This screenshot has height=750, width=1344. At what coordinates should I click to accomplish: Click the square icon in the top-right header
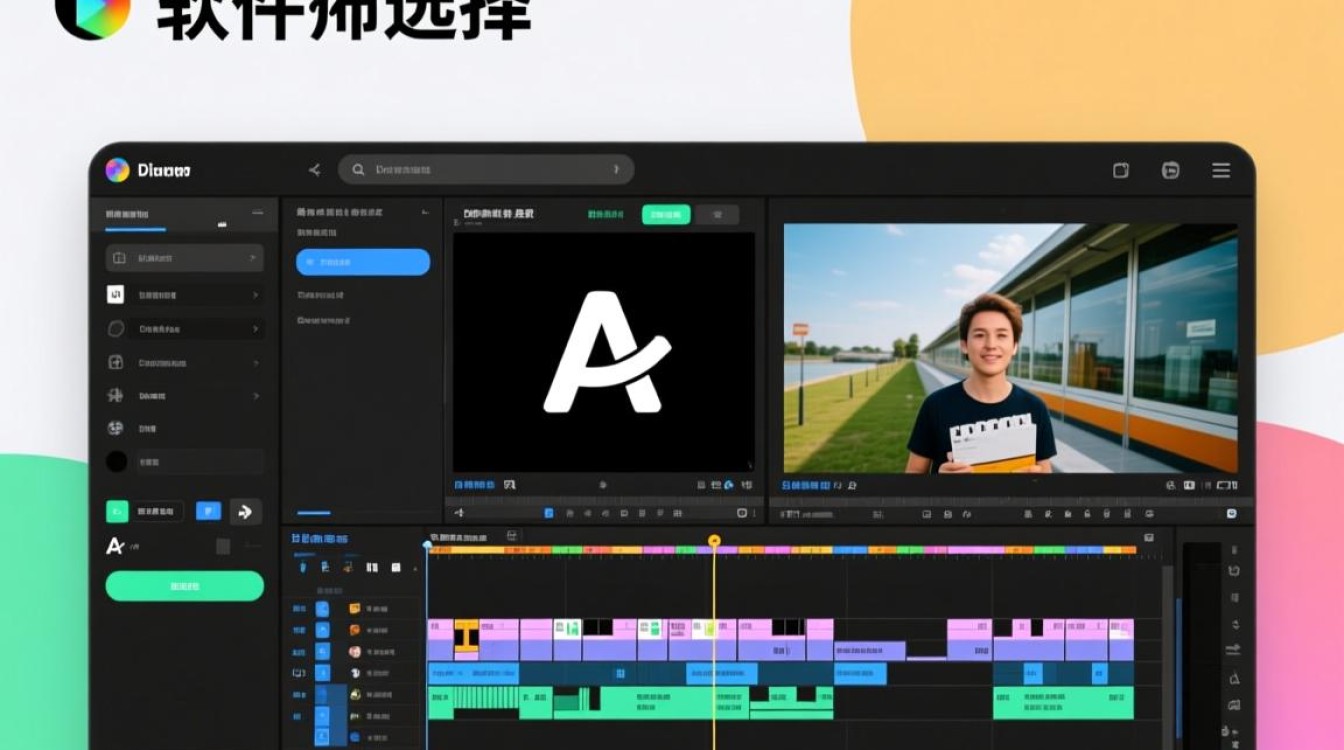point(1121,170)
